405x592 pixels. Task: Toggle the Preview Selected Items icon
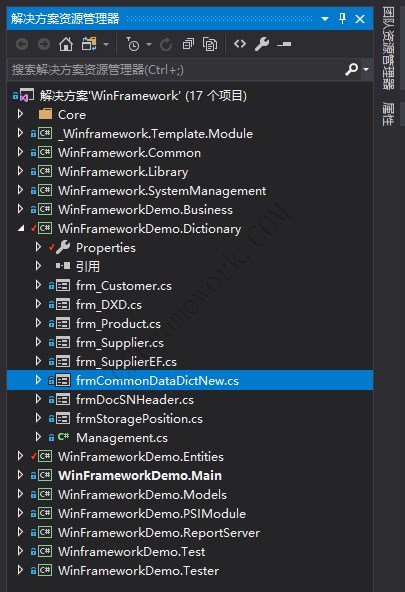click(284, 44)
